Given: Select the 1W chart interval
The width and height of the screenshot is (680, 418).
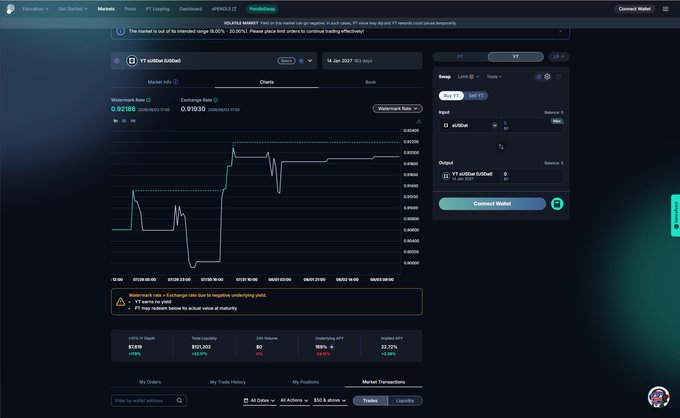Looking at the screenshot, I should 133,121.
